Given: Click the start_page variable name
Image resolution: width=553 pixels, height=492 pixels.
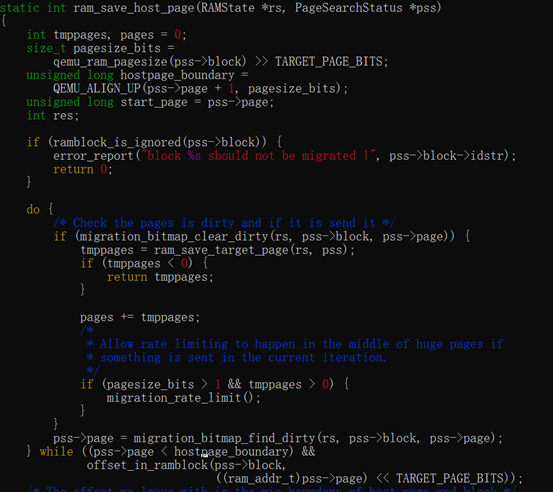Looking at the screenshot, I should [154, 102].
